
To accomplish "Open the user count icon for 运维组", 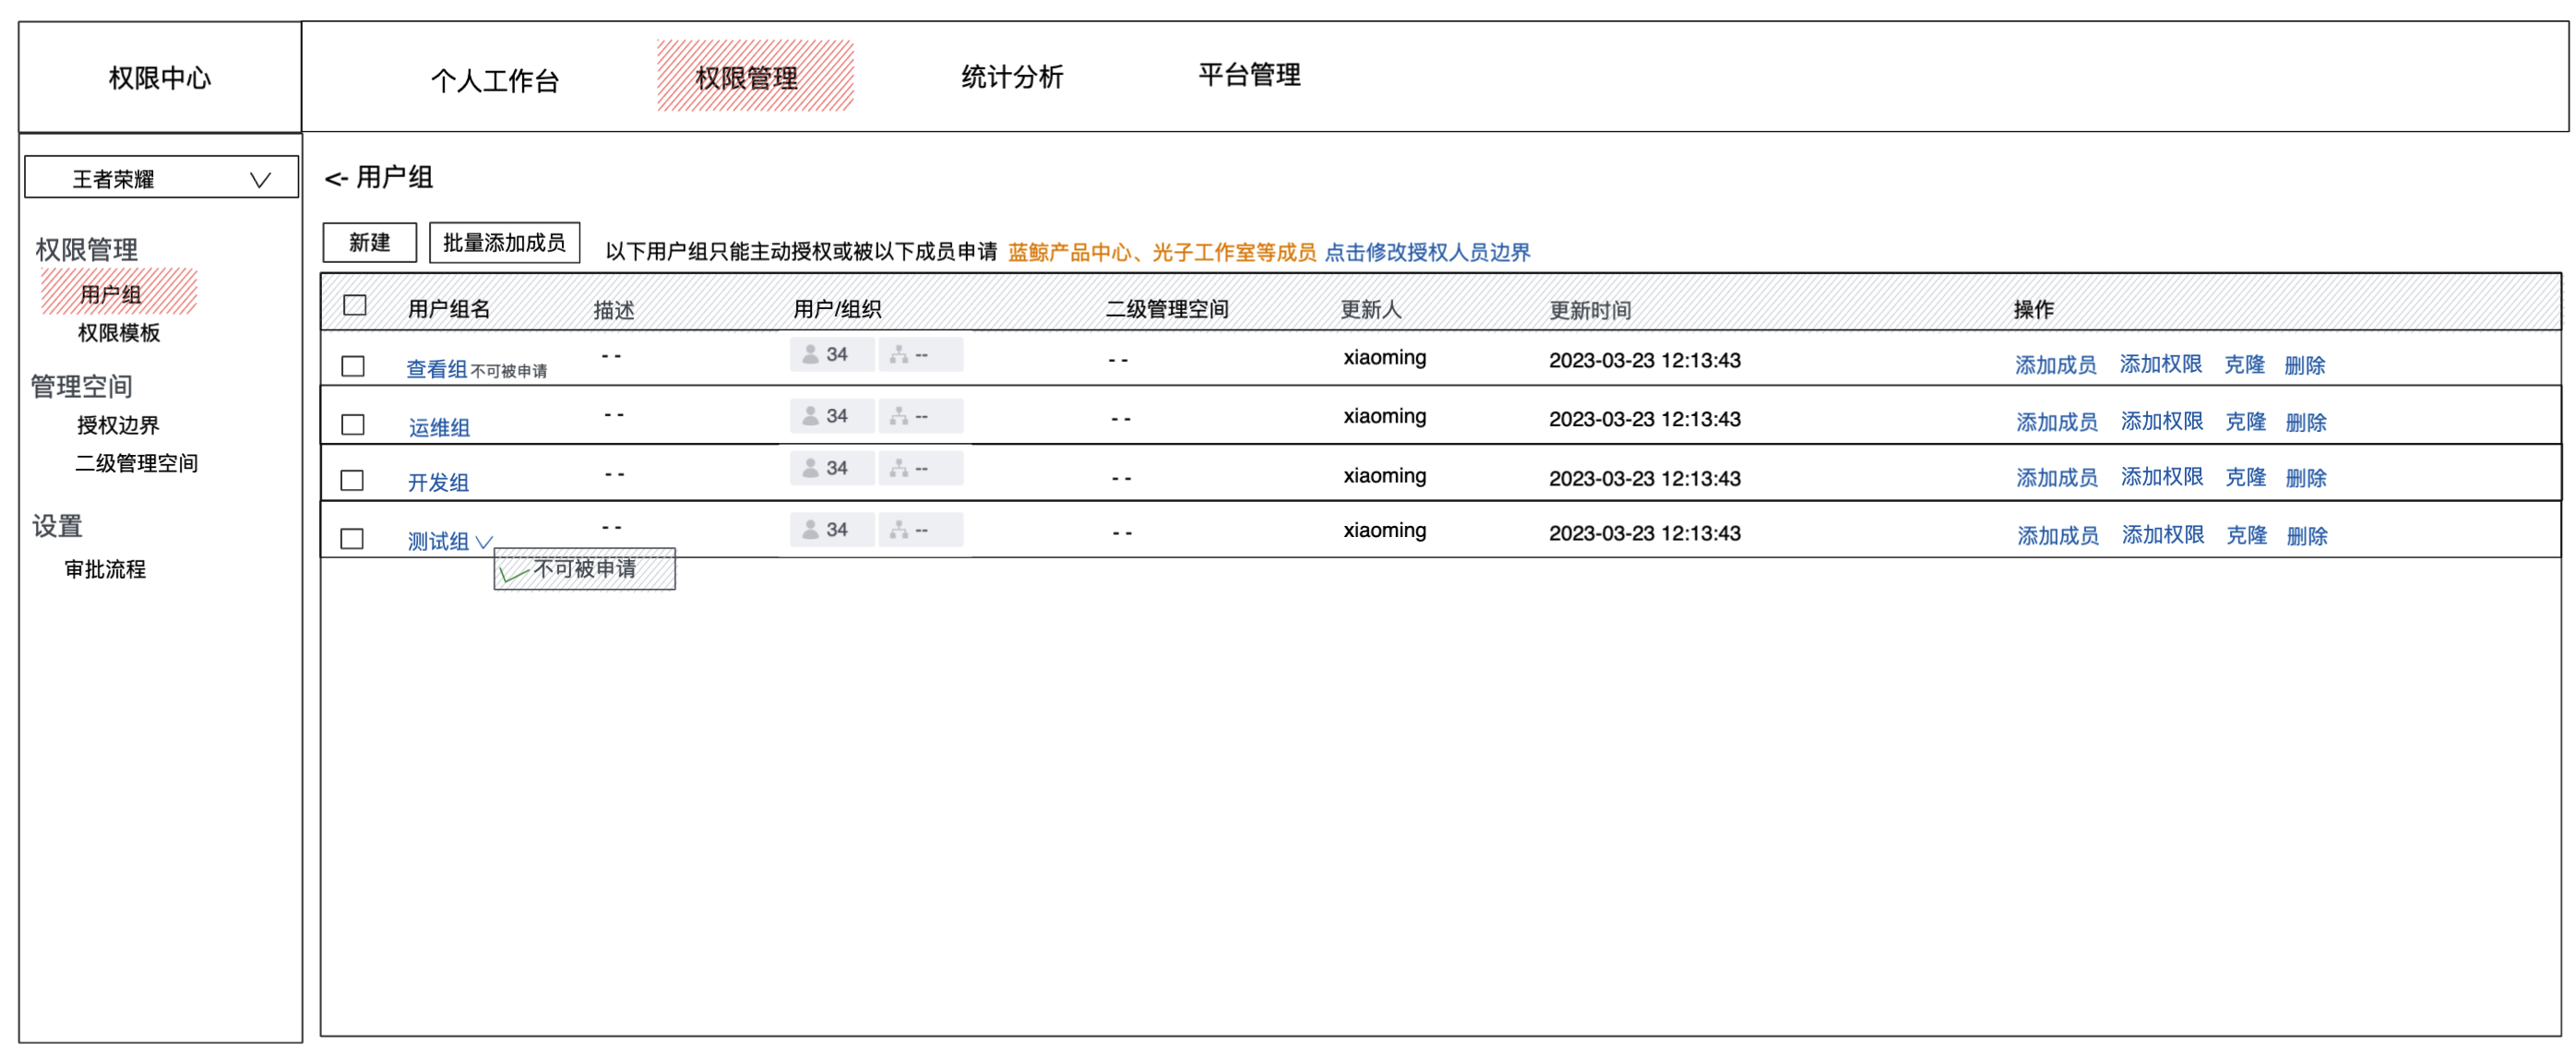I will pos(832,416).
